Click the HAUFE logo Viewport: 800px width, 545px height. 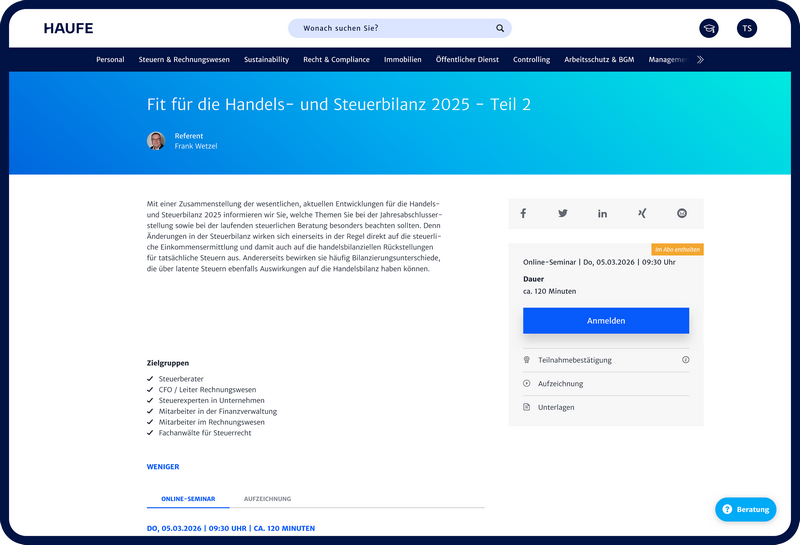(68, 28)
